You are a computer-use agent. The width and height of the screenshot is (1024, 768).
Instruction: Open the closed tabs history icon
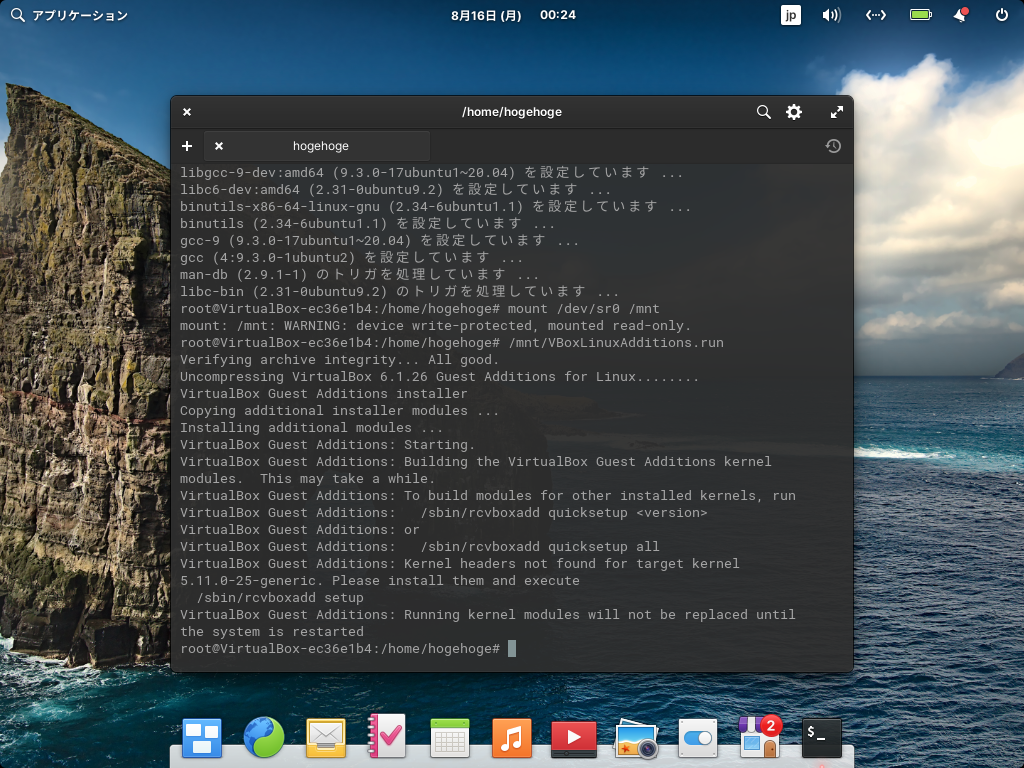click(x=833, y=146)
